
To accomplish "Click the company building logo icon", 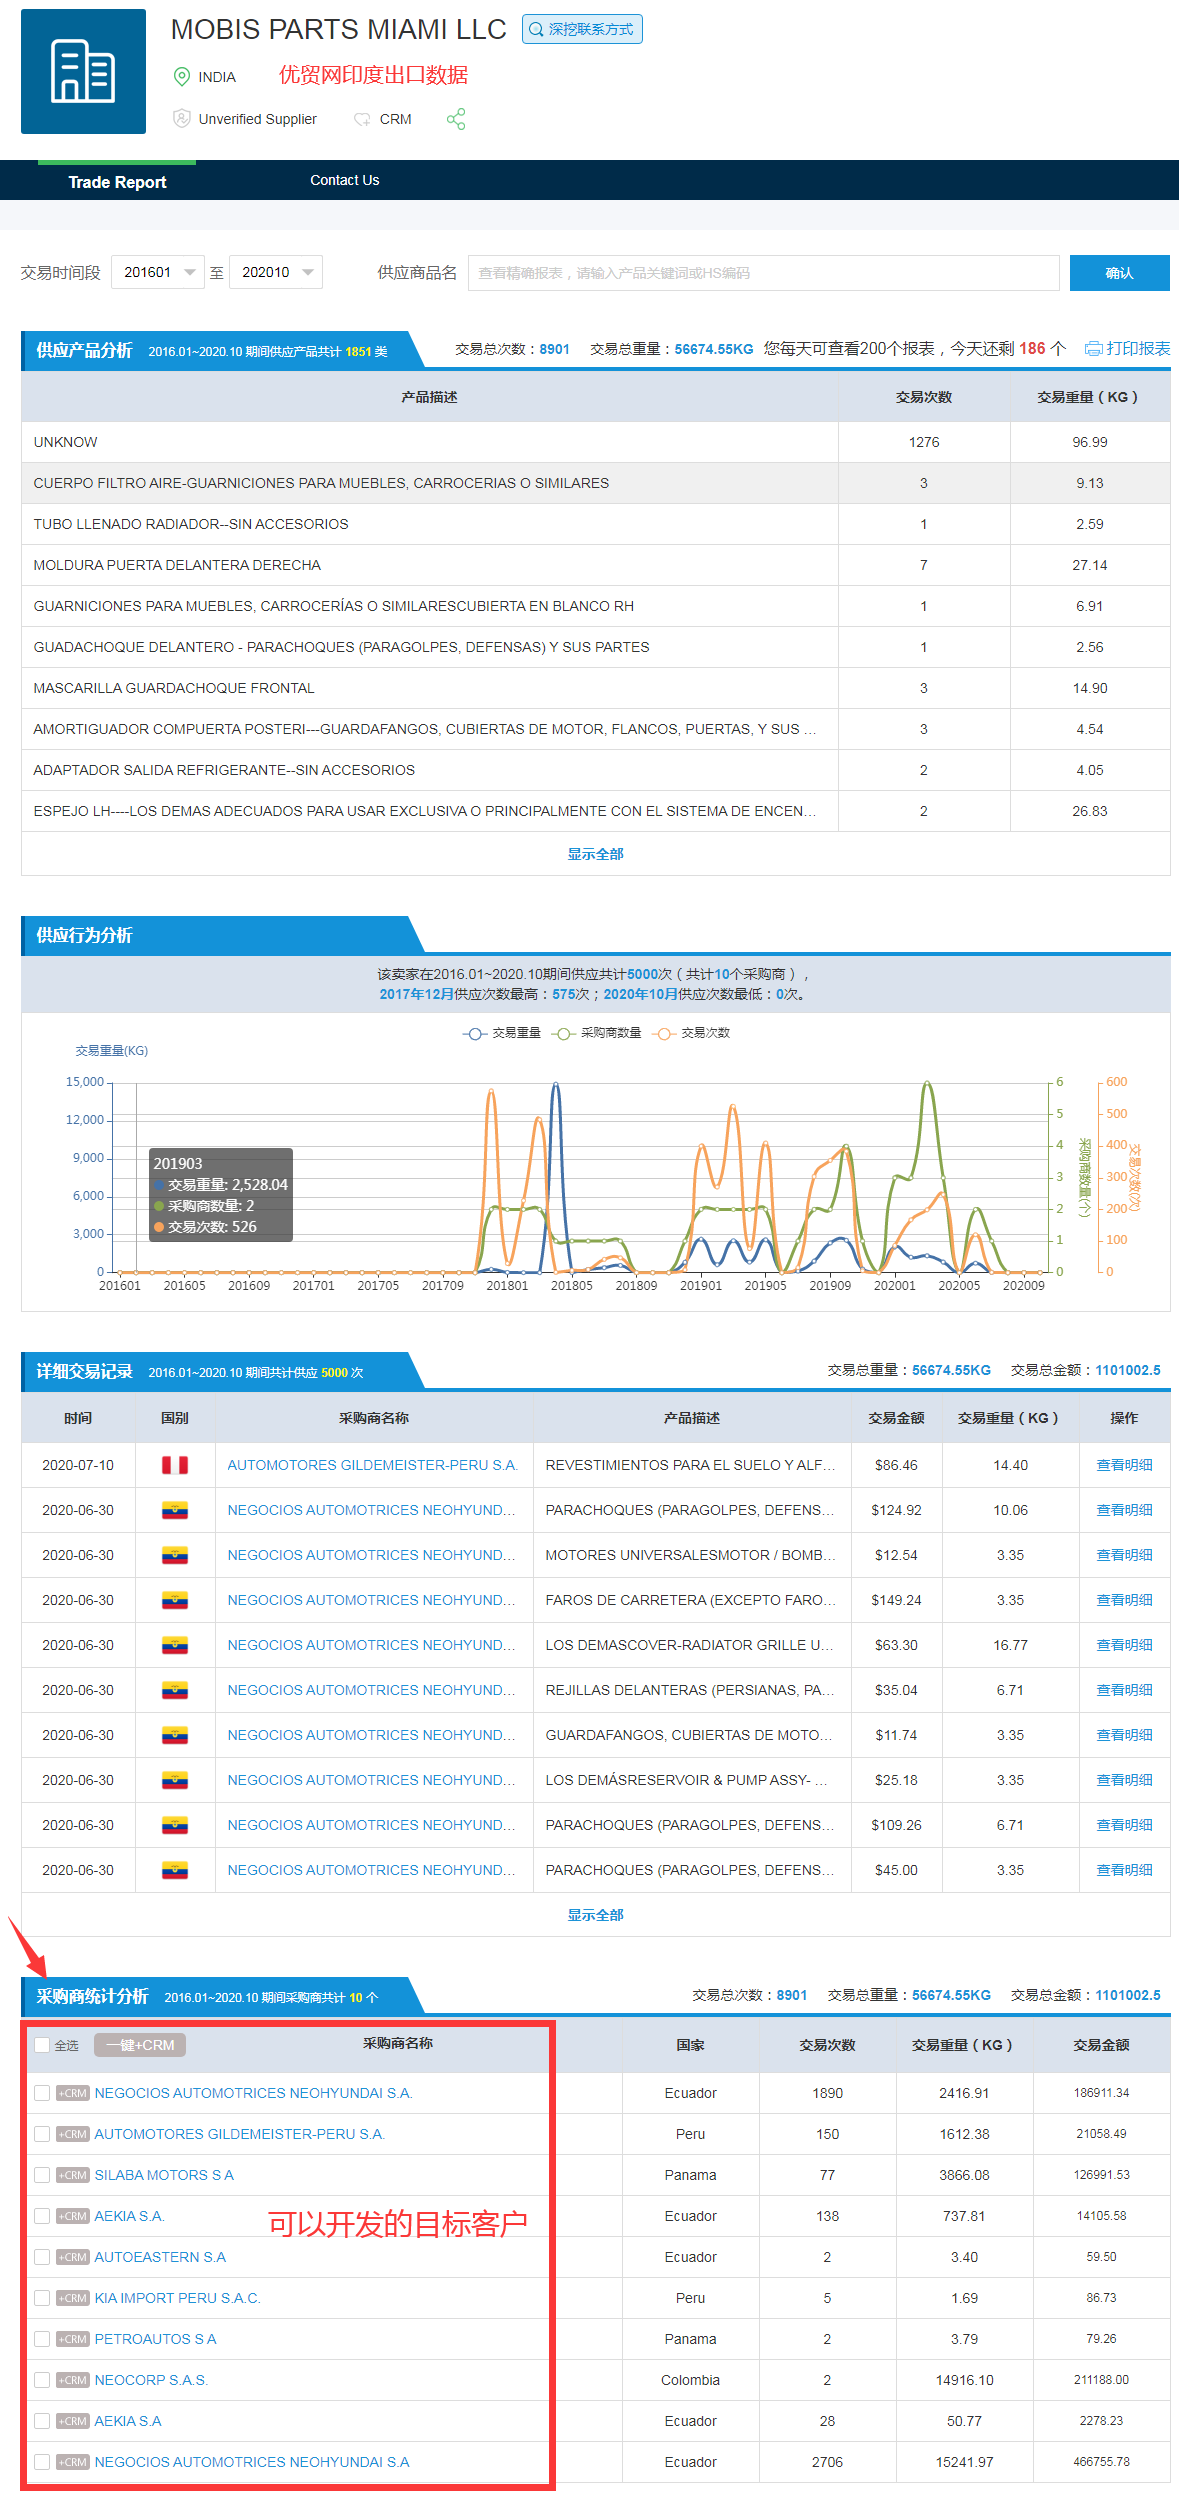I will pos(83,71).
